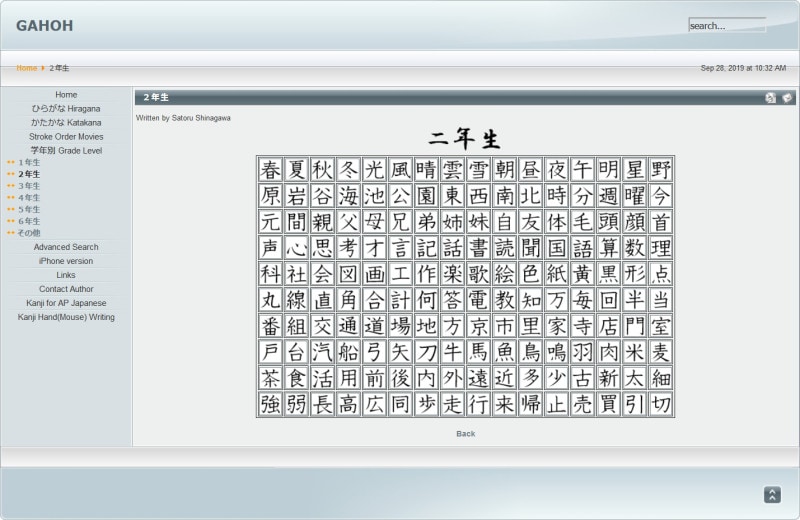The height and width of the screenshot is (520, 800).
Task: Click kanji 首 tile
Action: point(661,222)
